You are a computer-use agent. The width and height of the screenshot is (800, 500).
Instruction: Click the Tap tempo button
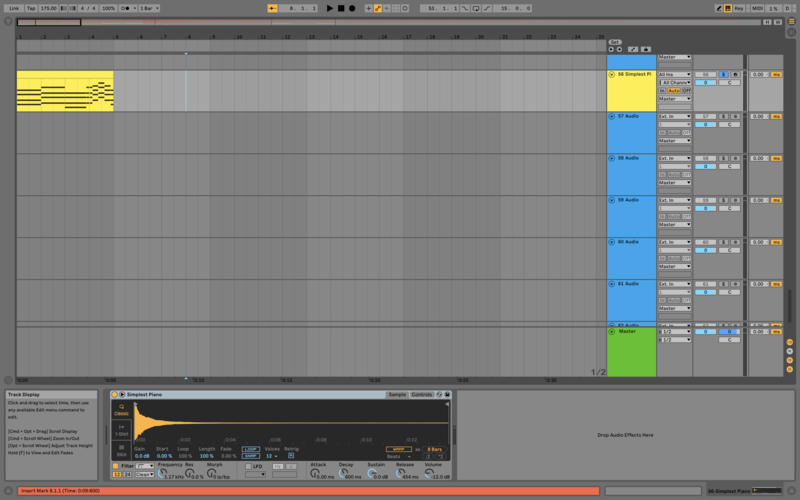(31, 8)
